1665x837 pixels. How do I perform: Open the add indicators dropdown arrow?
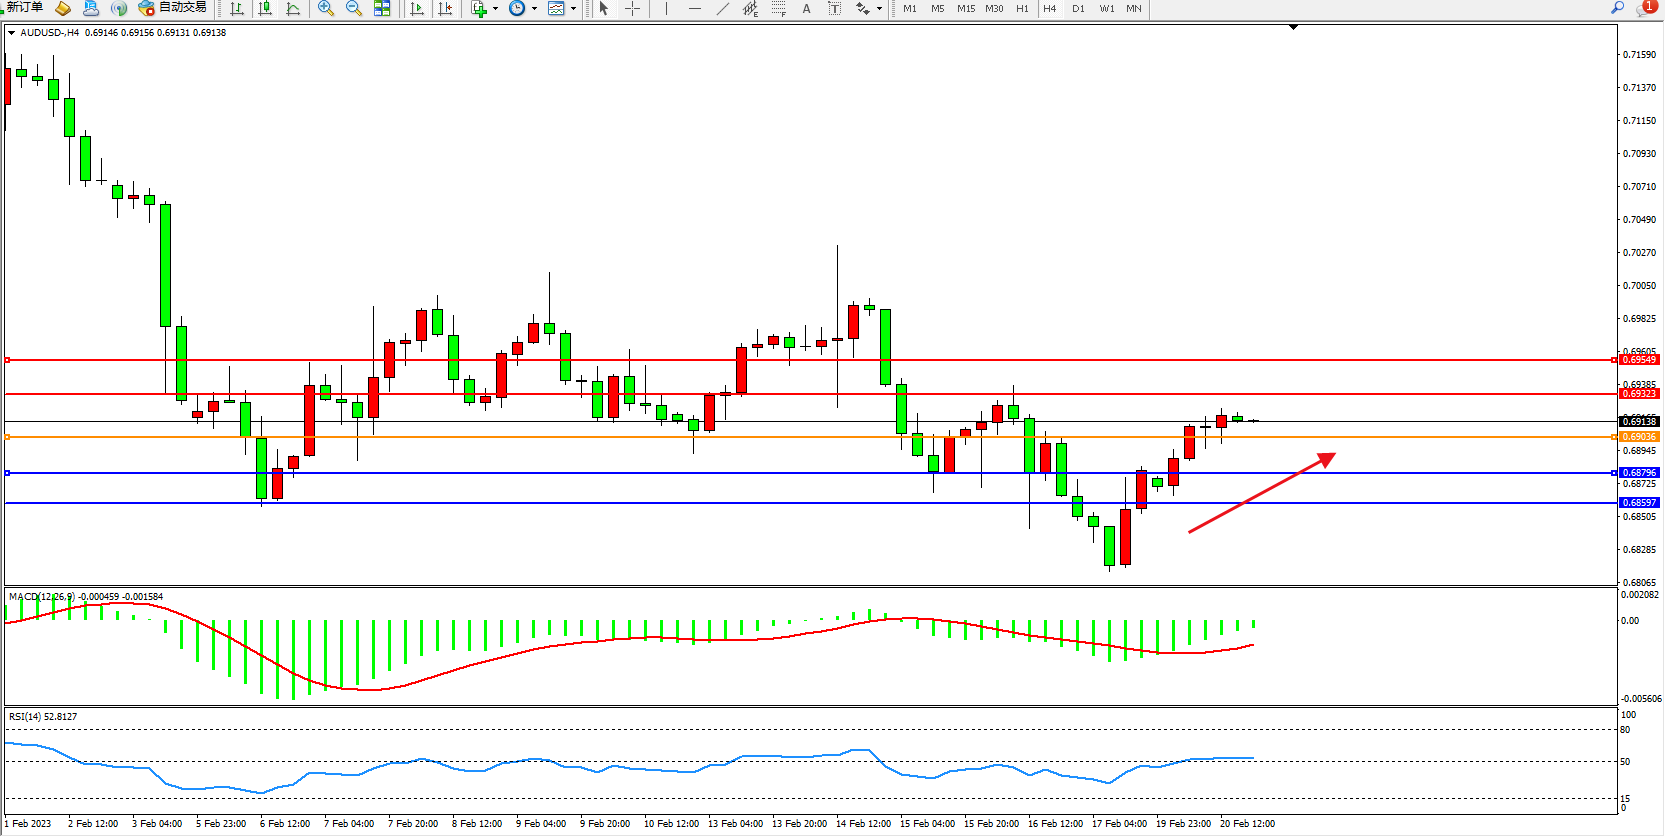tap(495, 9)
